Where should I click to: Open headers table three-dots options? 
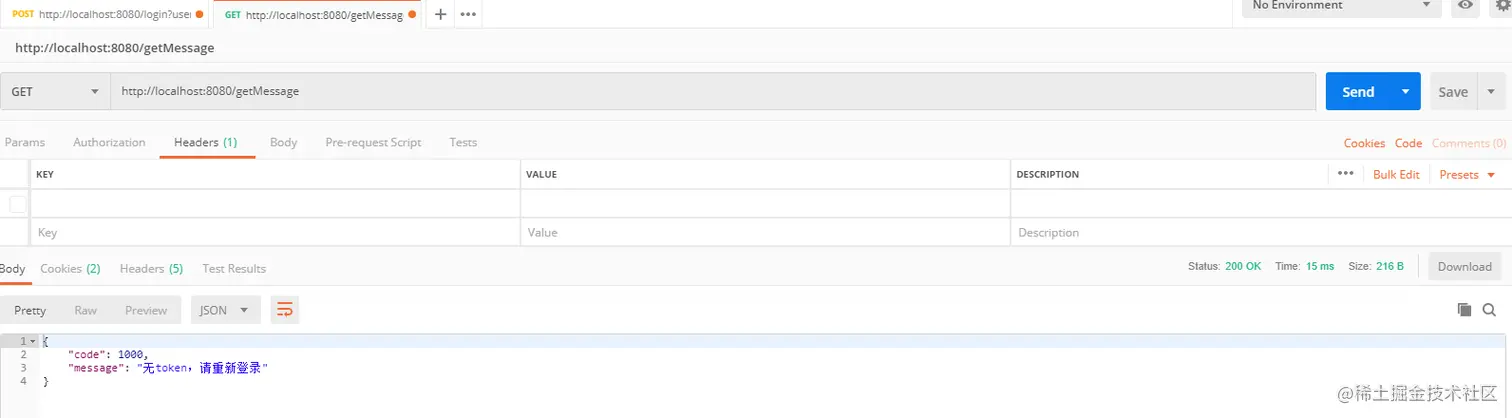(1345, 174)
